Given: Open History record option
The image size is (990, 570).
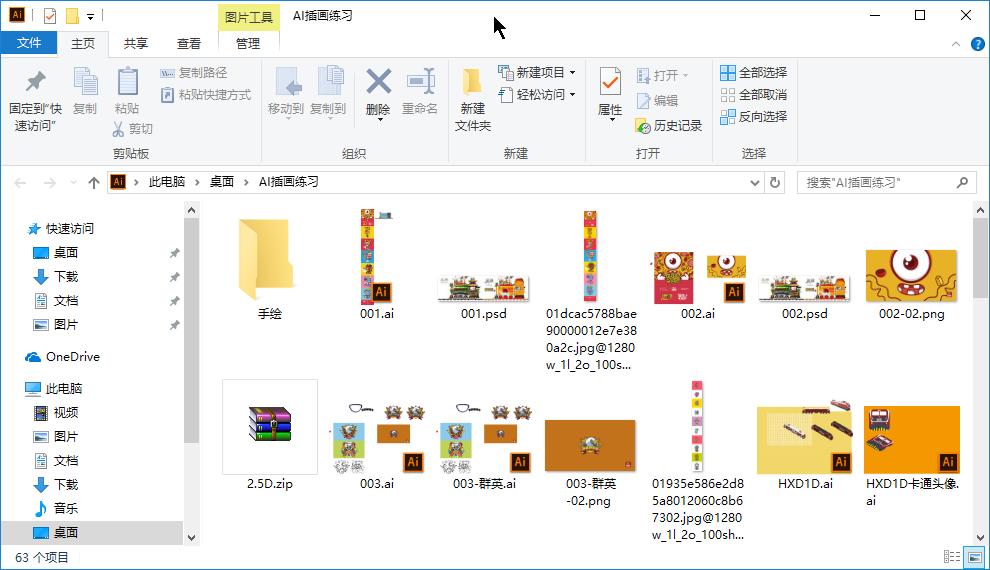Looking at the screenshot, I should pos(669,126).
